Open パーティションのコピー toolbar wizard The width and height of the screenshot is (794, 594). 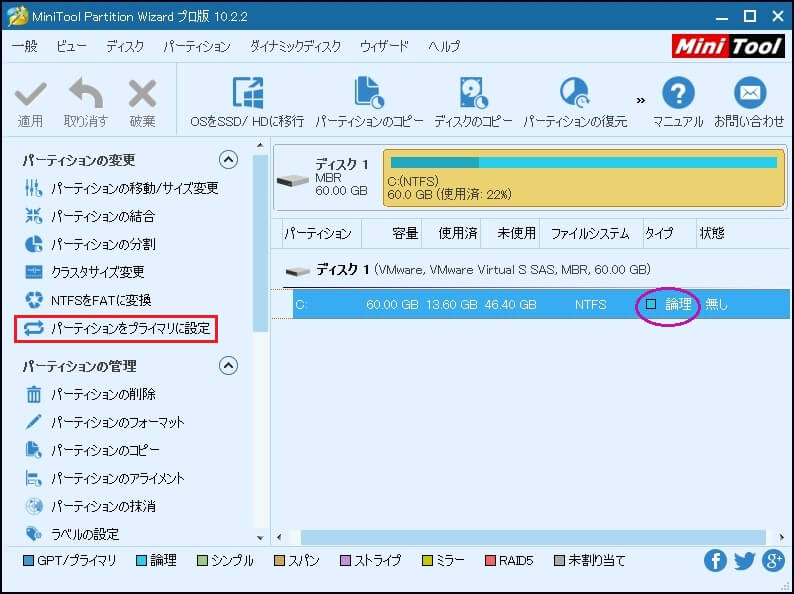[x=369, y=101]
